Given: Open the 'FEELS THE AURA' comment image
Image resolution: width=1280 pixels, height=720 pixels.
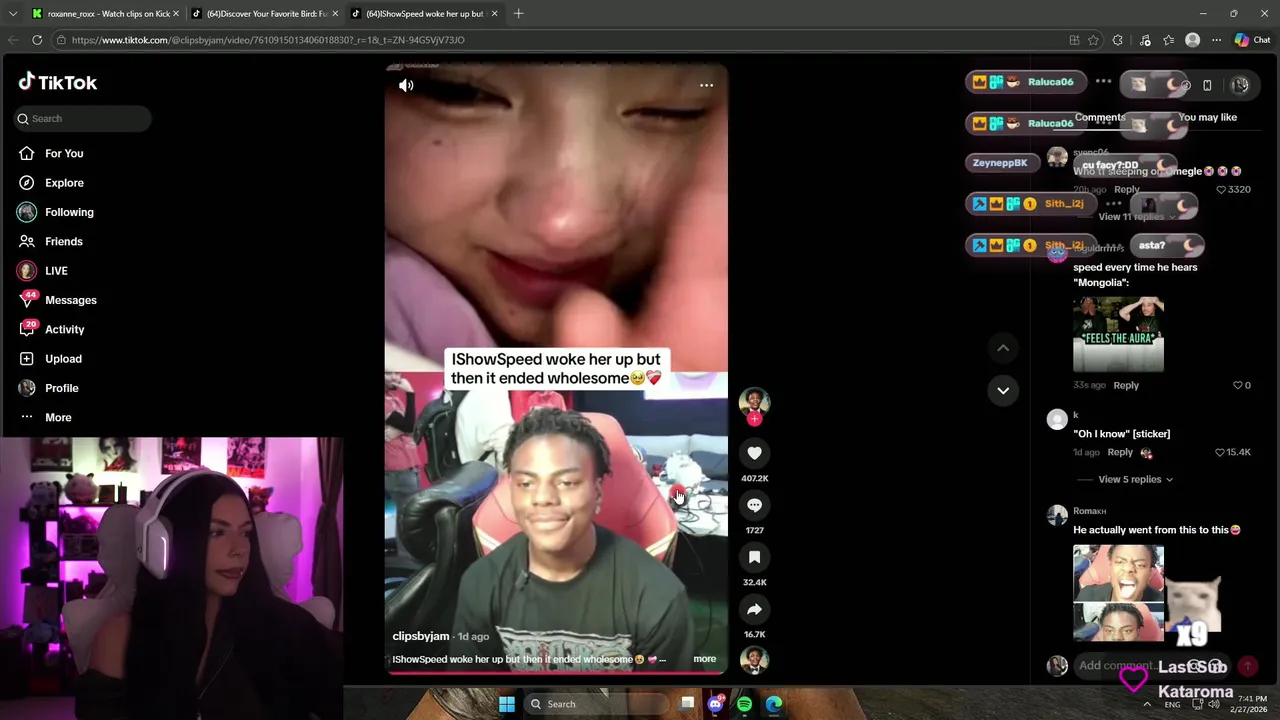Looking at the screenshot, I should pyautogui.click(x=1118, y=334).
